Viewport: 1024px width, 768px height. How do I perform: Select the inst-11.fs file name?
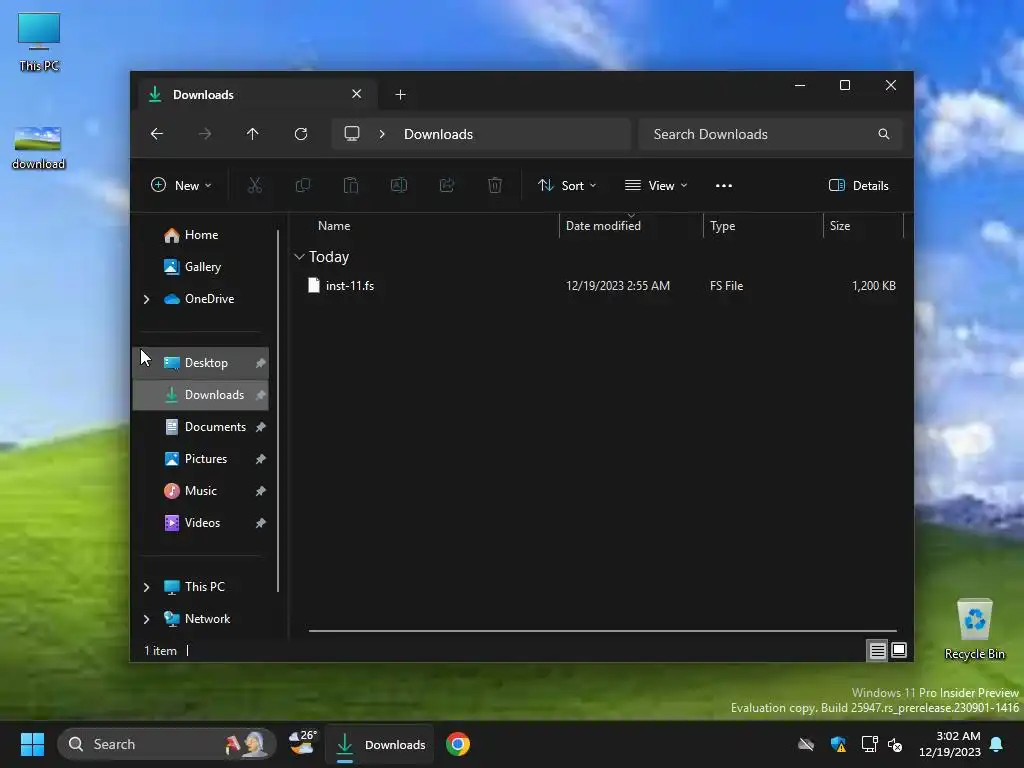(x=350, y=285)
